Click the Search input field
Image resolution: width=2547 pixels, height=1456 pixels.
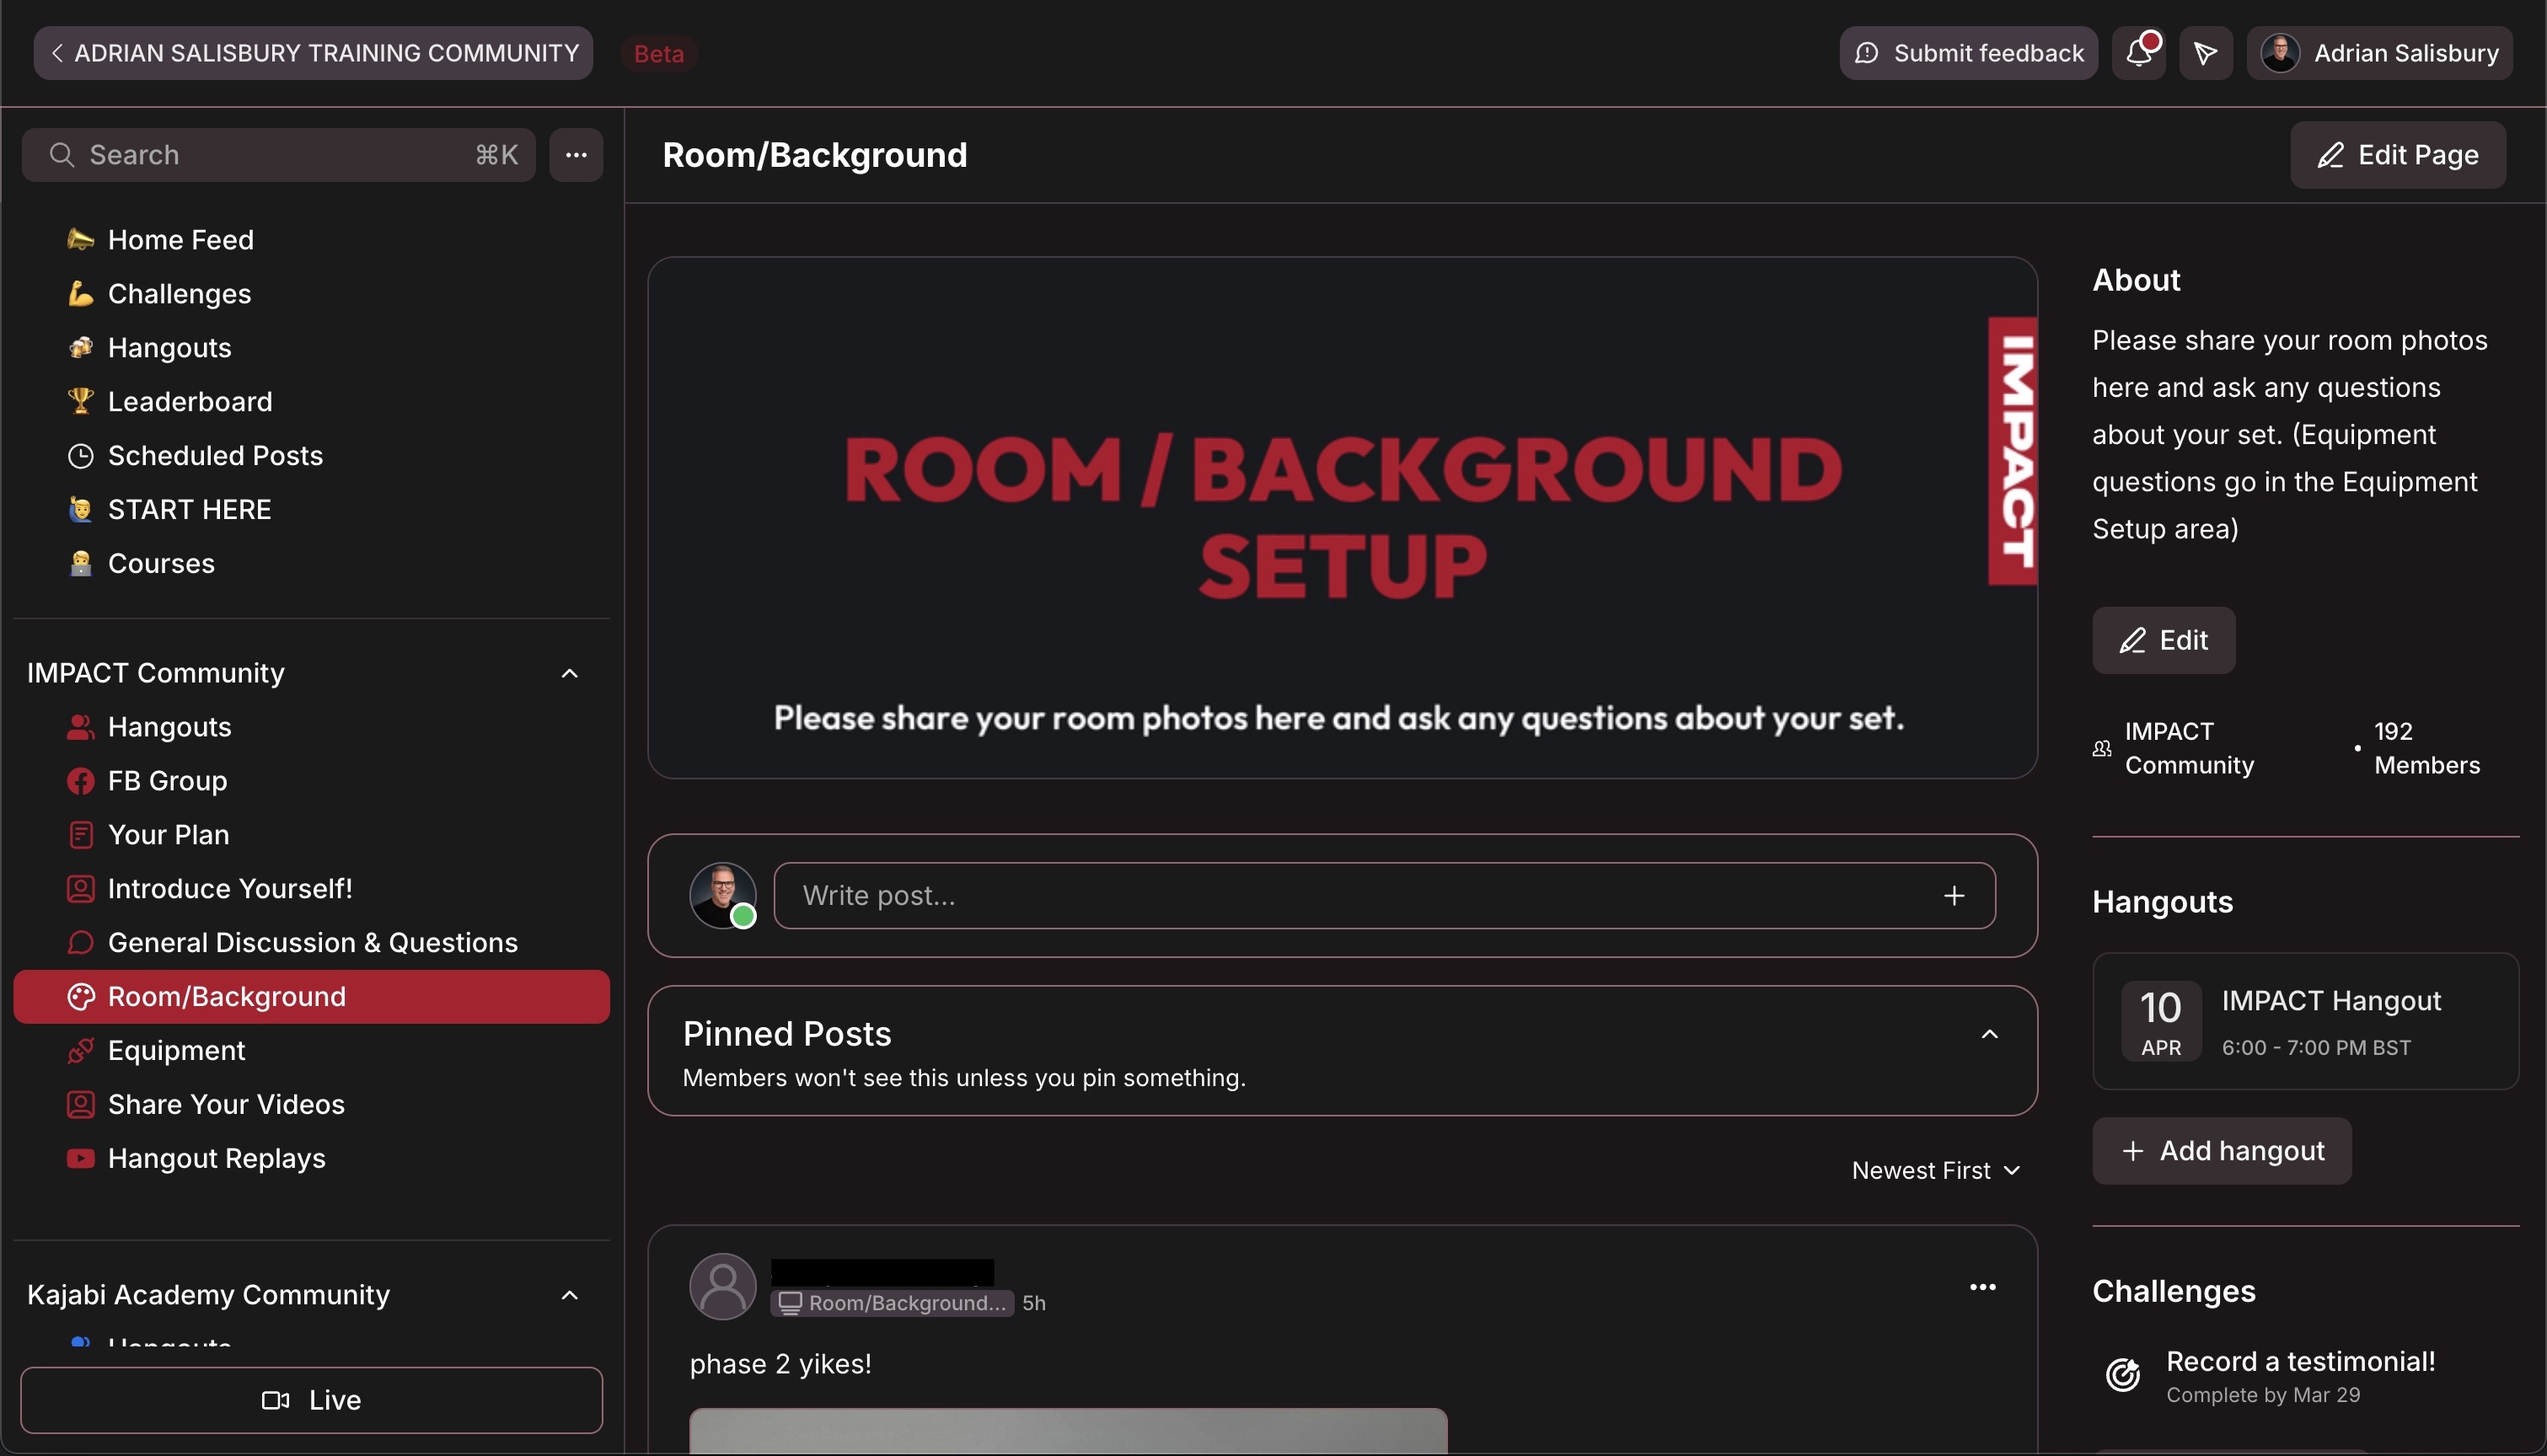click(270, 155)
